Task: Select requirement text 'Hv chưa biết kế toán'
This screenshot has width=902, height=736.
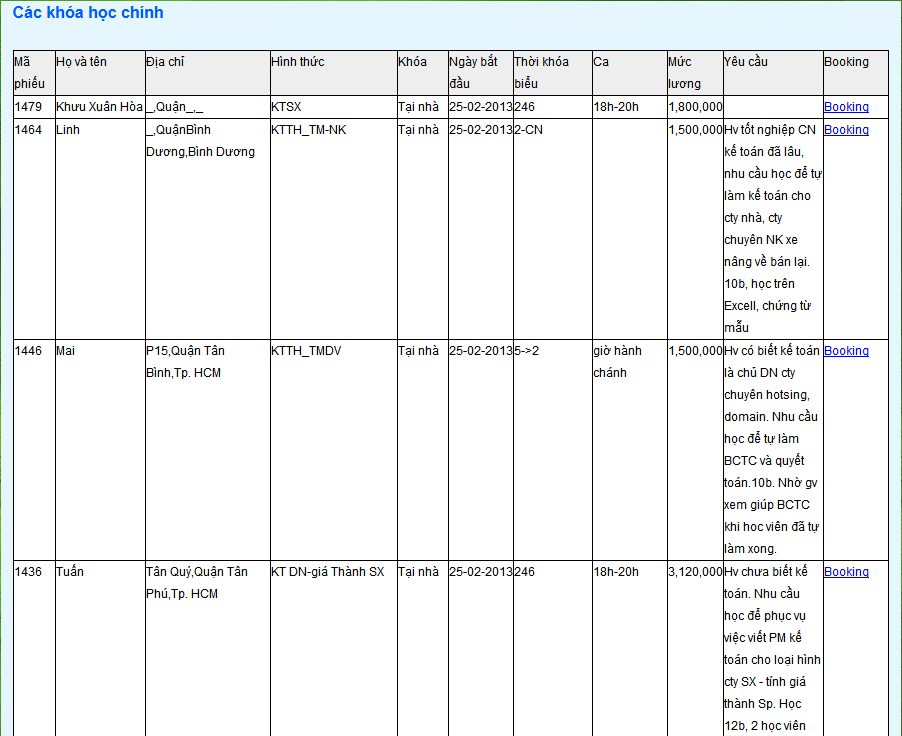Action: (766, 583)
